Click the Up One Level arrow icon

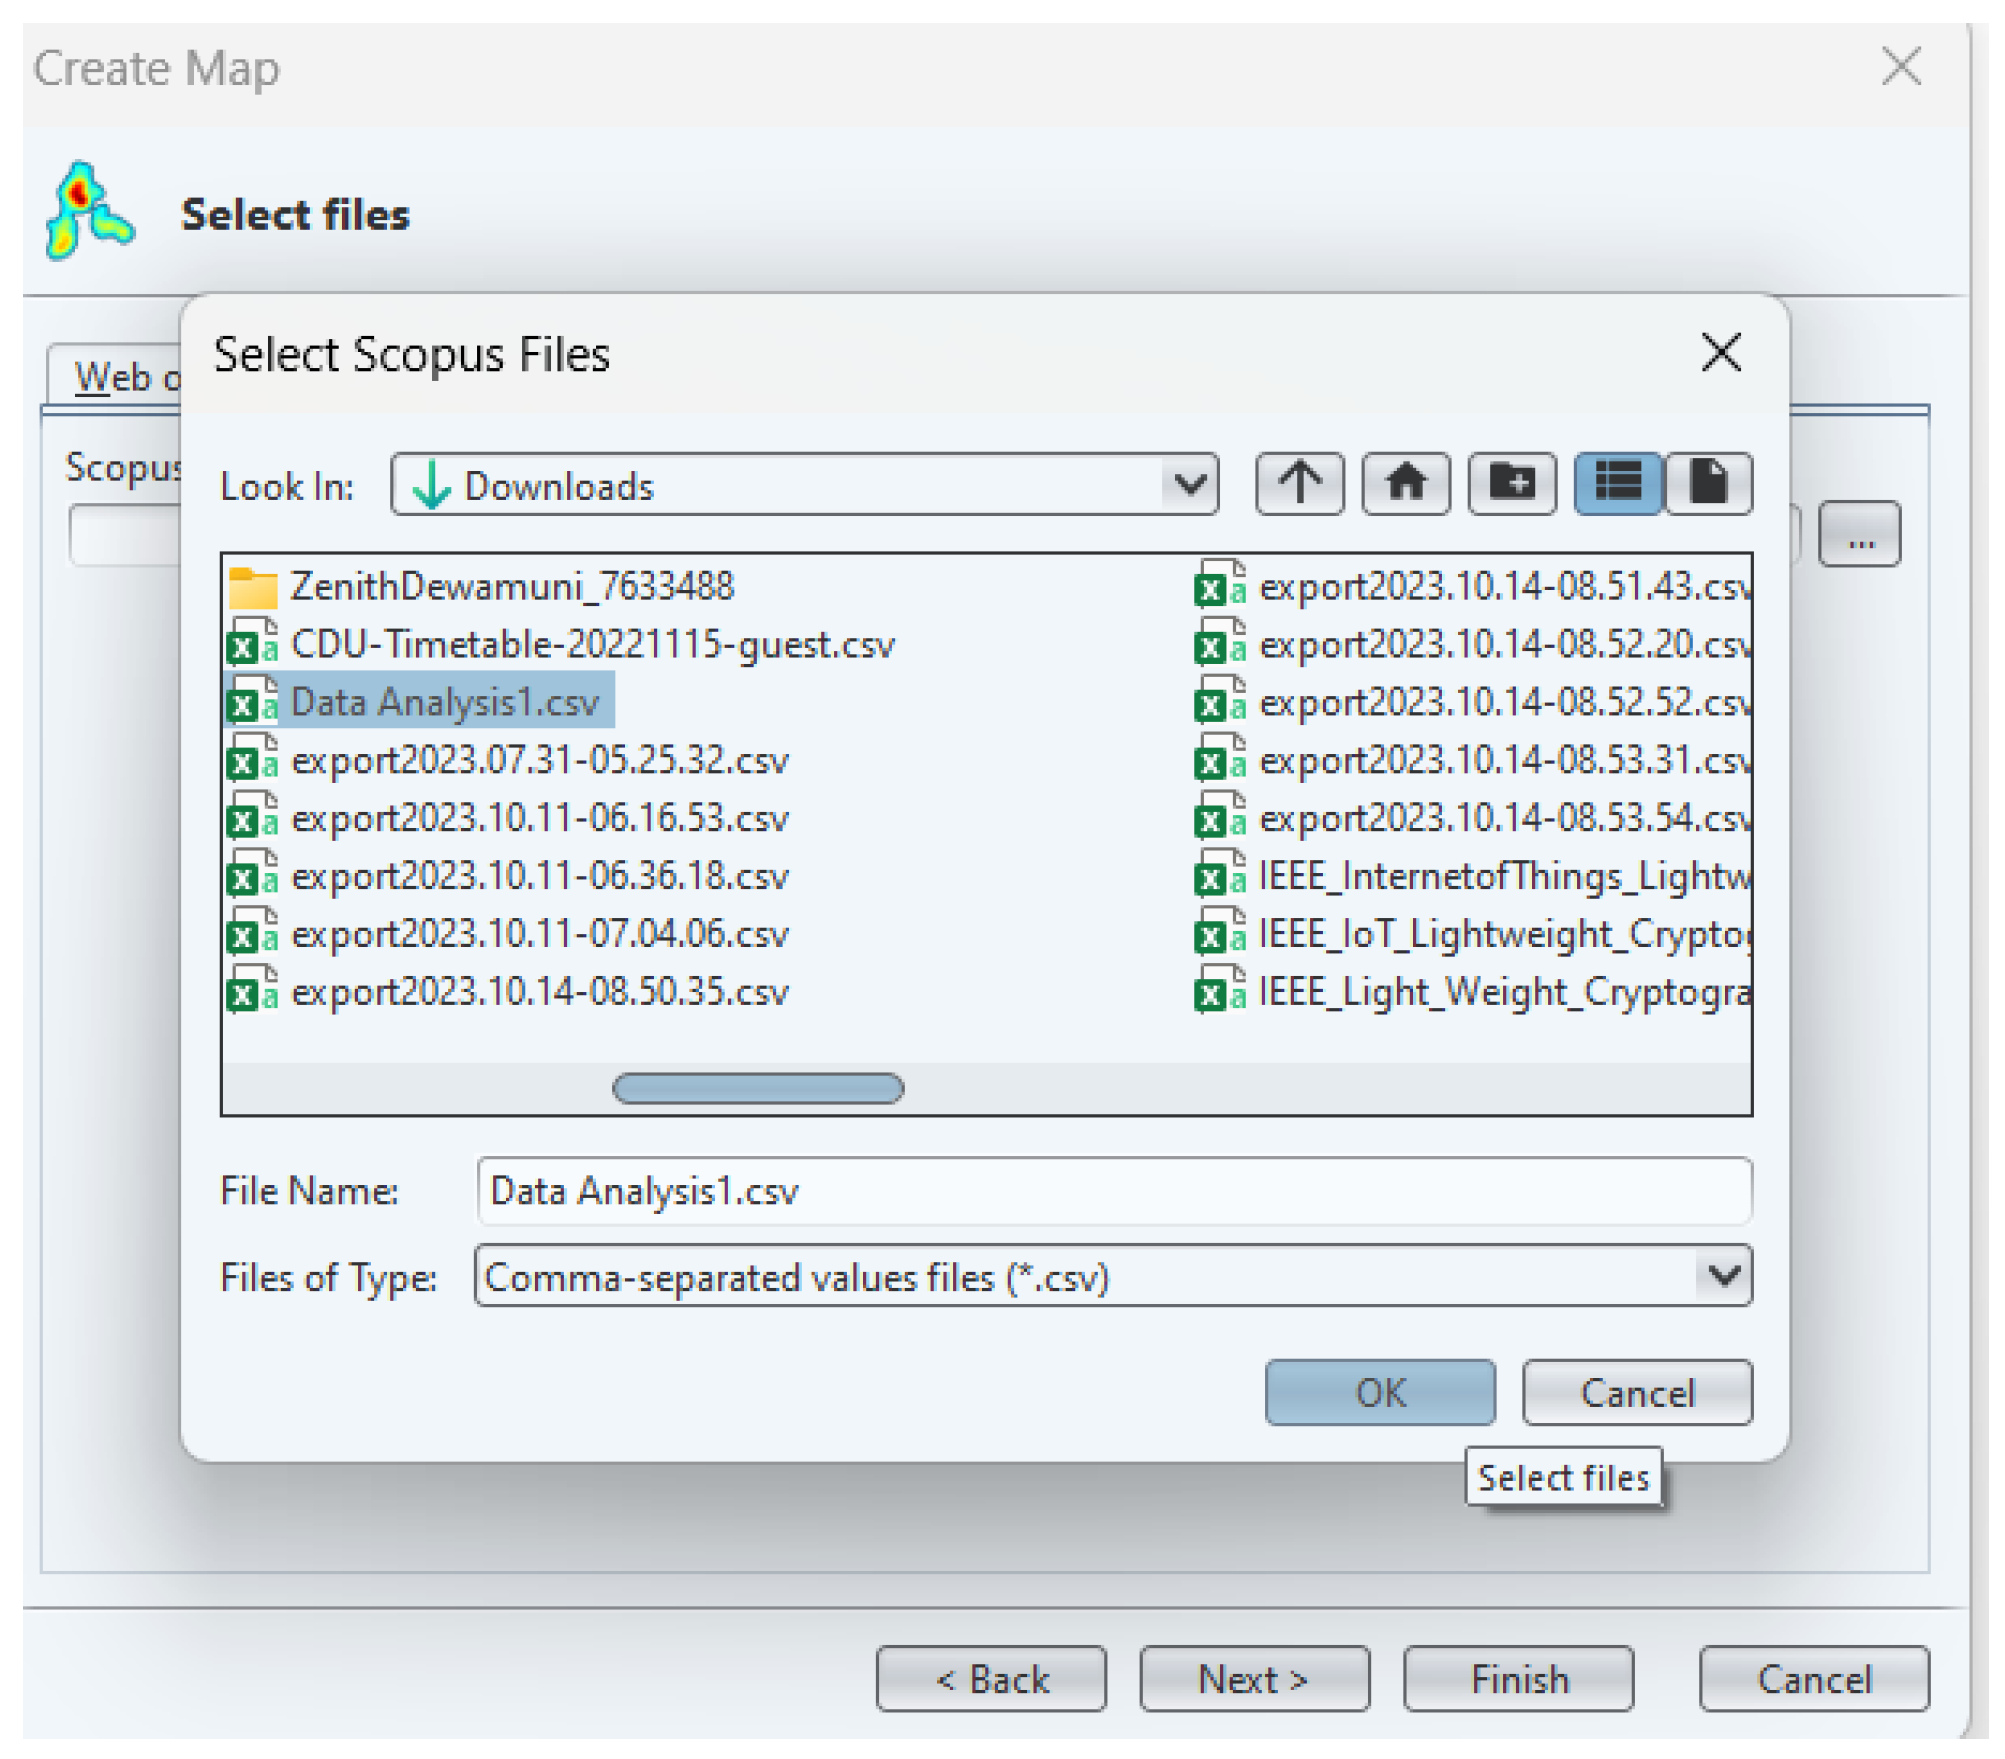pos(1298,484)
